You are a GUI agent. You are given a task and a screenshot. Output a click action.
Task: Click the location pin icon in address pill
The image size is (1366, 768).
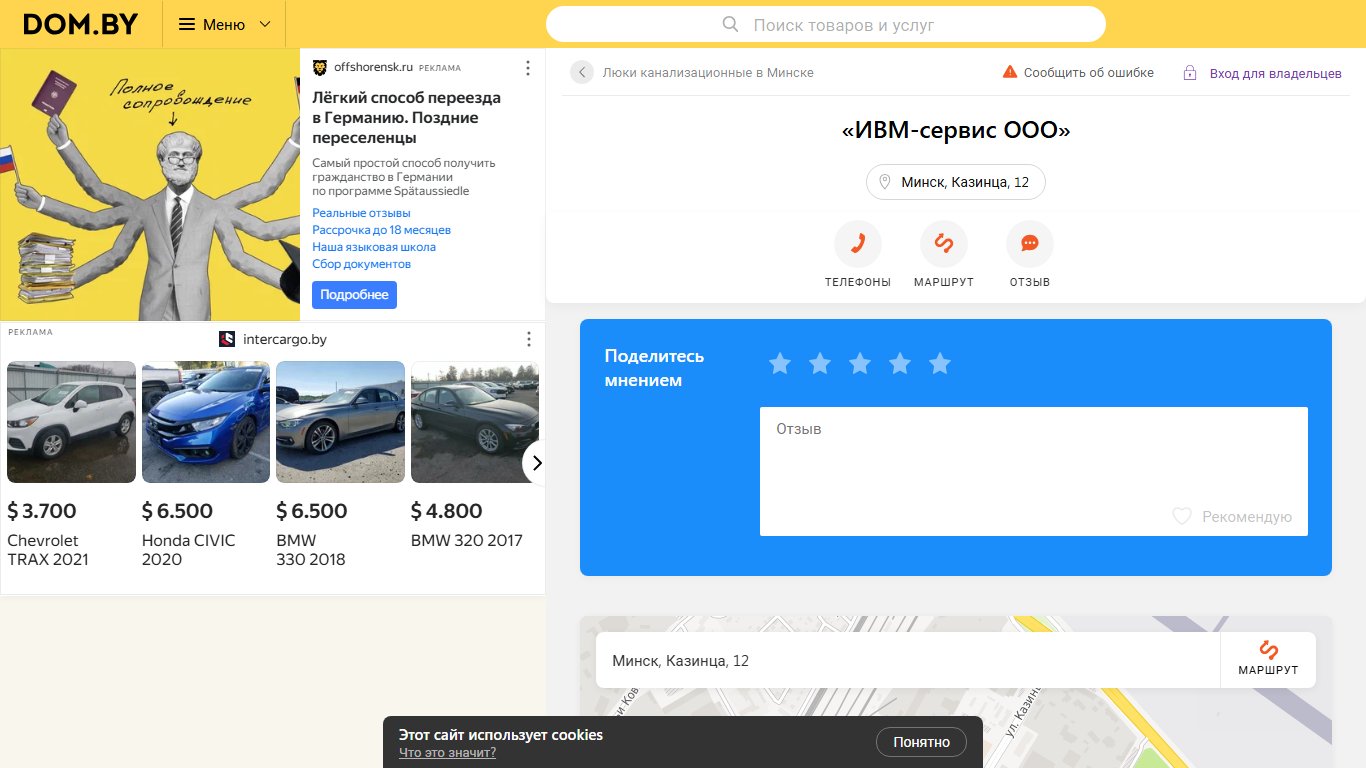click(884, 182)
